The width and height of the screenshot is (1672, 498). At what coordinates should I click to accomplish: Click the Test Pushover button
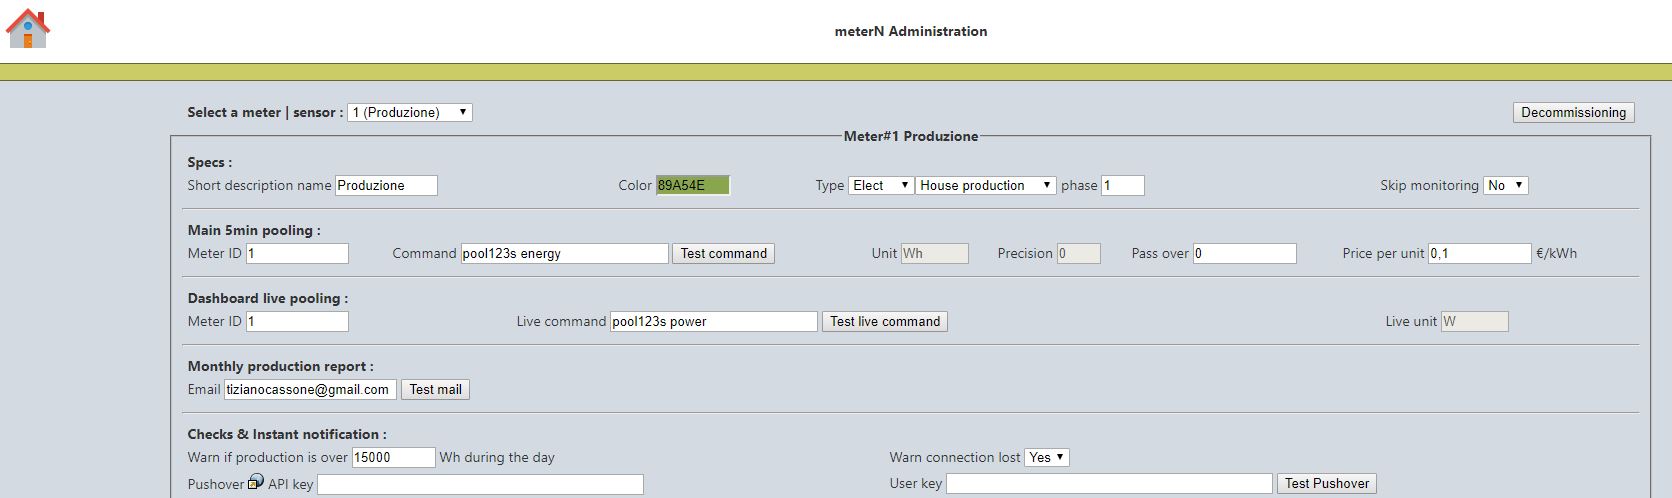[1327, 483]
